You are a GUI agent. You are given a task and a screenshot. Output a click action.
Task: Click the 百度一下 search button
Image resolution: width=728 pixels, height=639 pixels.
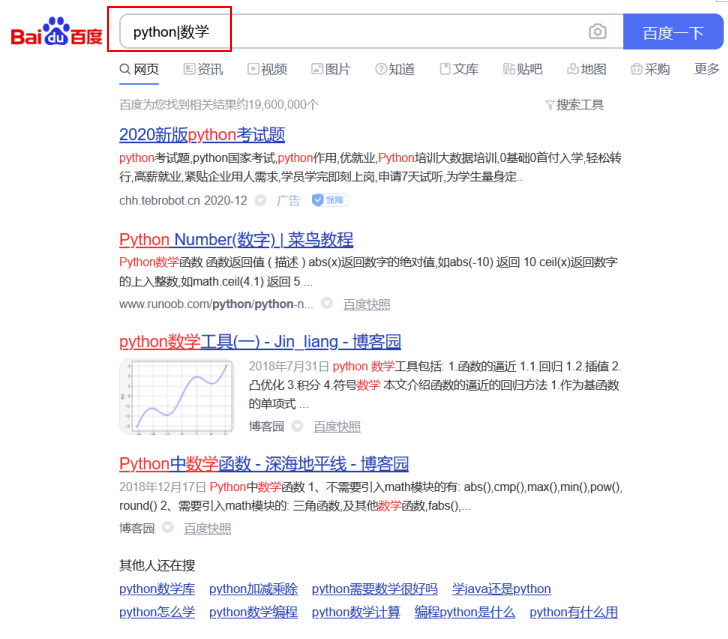tap(673, 32)
